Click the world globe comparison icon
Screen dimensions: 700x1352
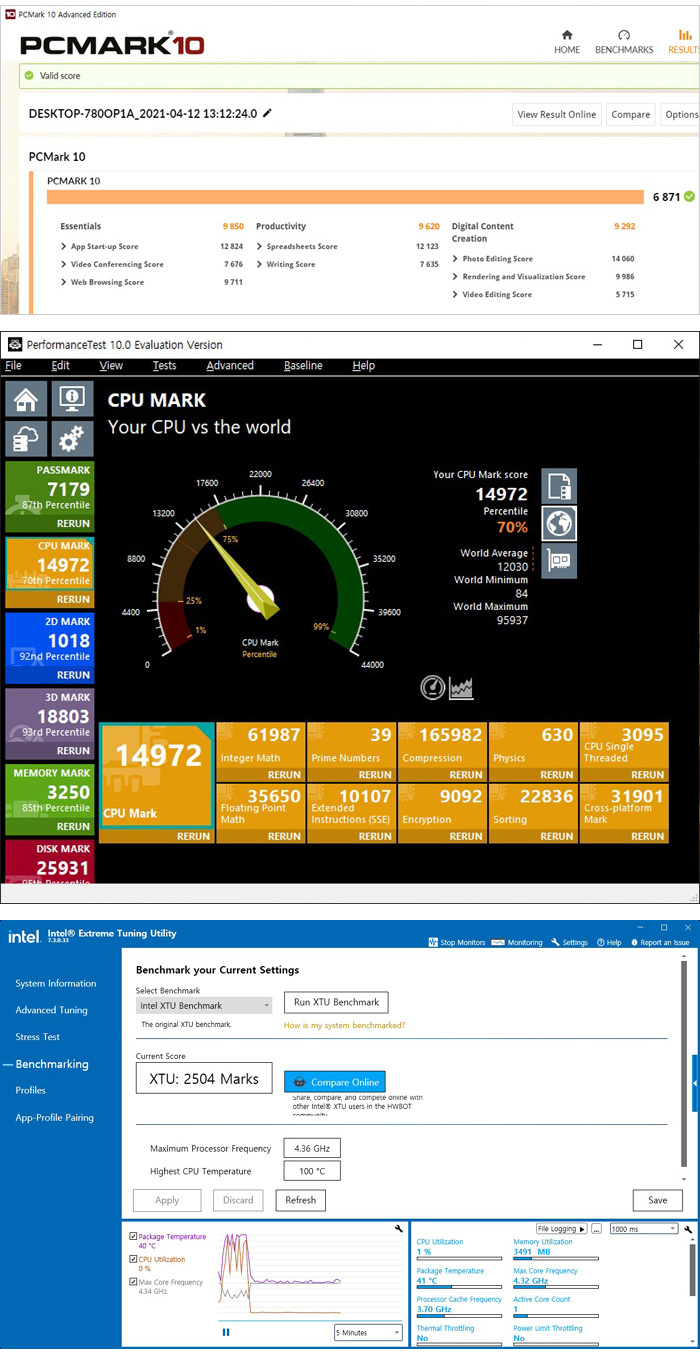[x=559, y=523]
